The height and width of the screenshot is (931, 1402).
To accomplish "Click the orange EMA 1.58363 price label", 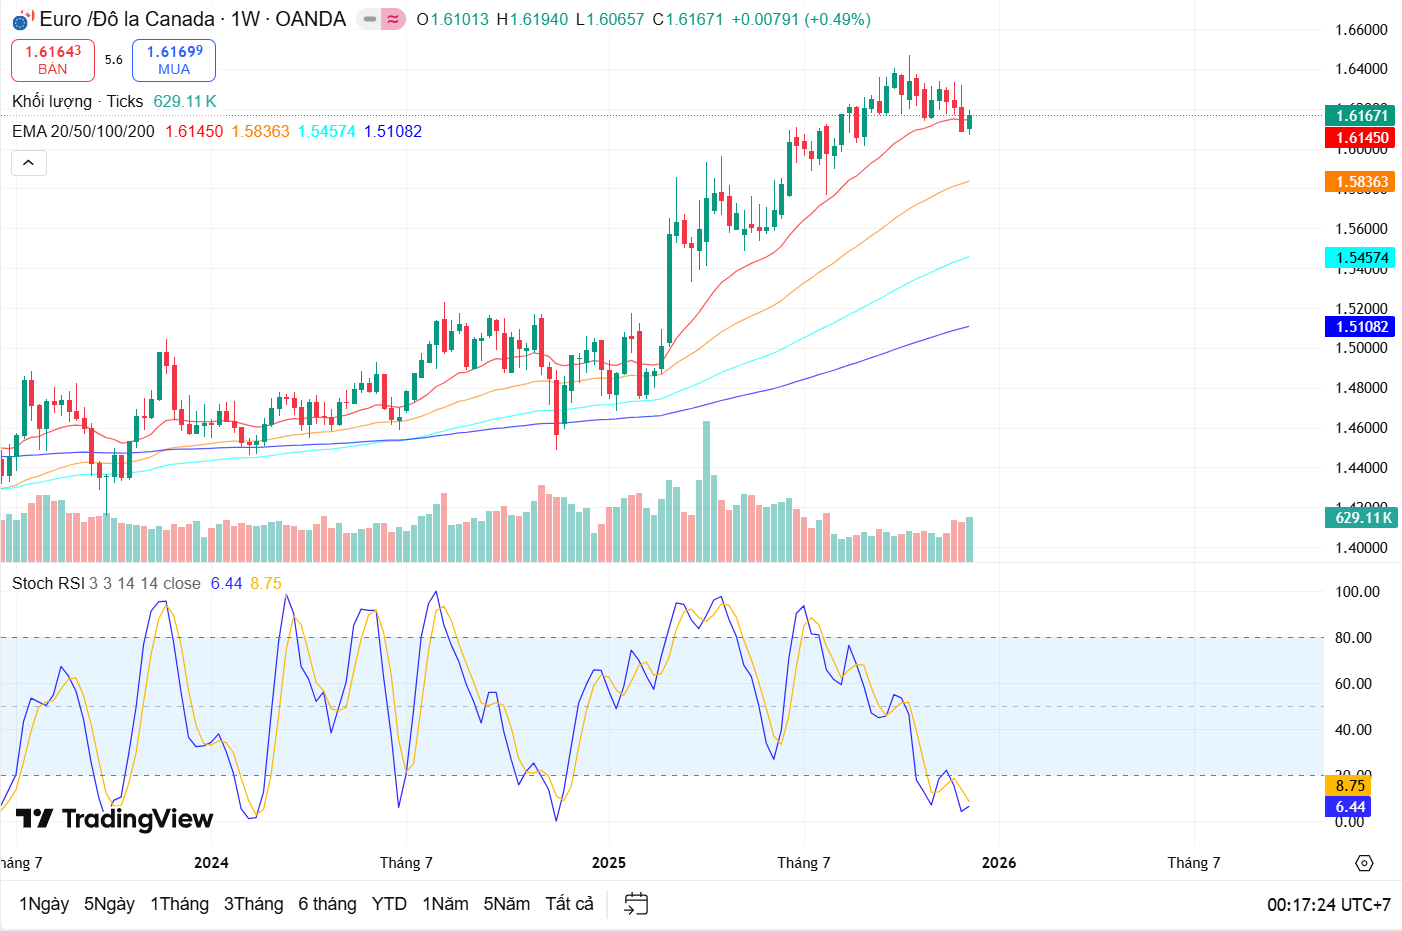I will [1361, 182].
